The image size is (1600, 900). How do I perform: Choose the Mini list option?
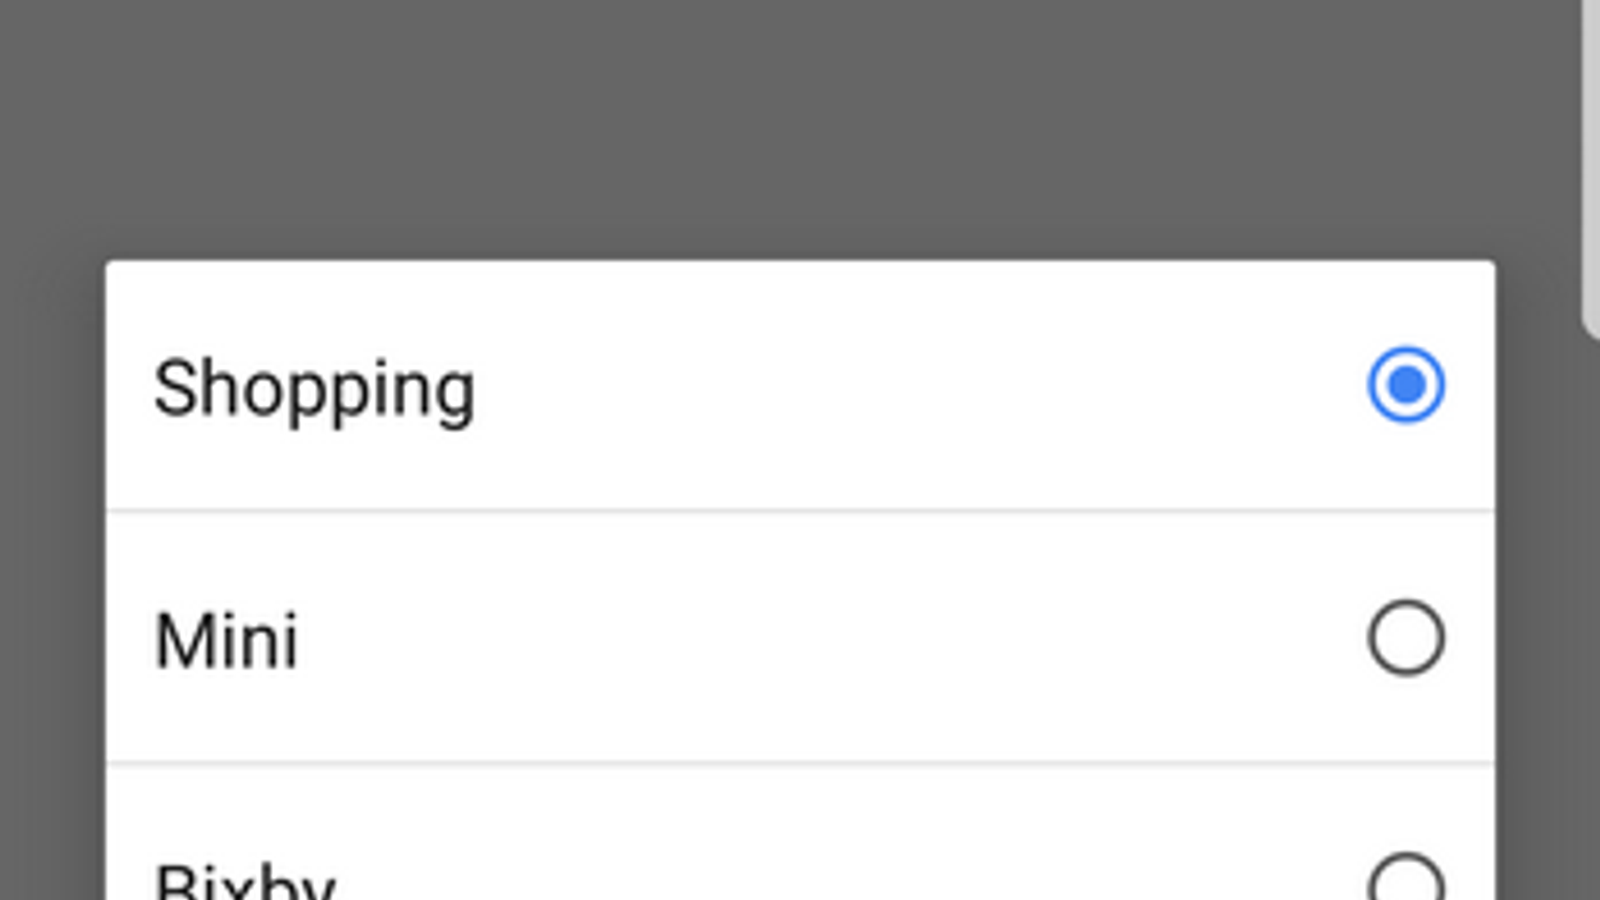(x=700, y=638)
